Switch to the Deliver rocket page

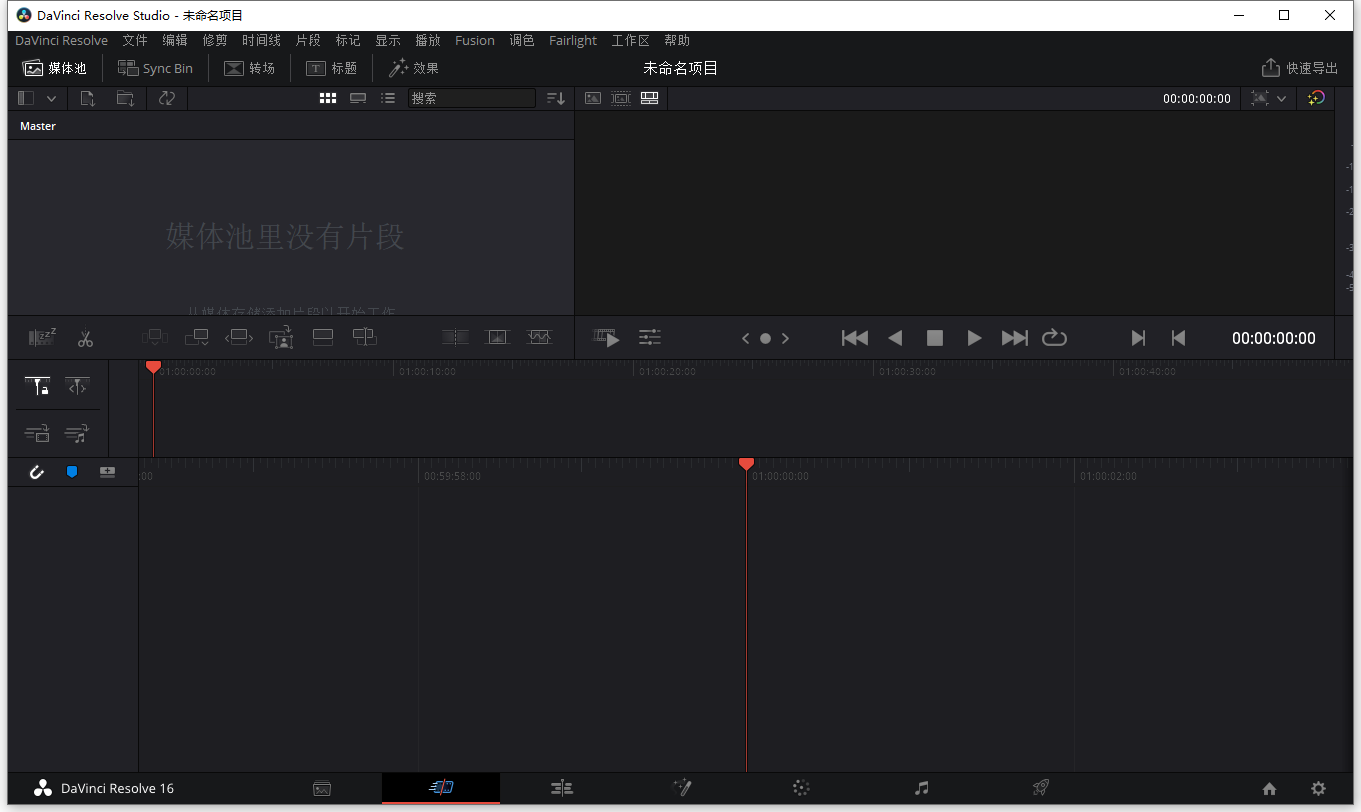1041,788
